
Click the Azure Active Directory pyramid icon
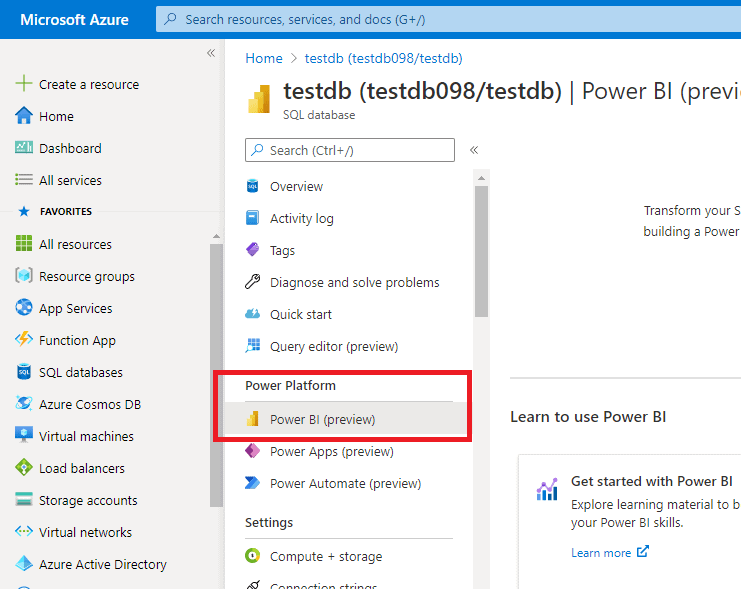coord(24,563)
